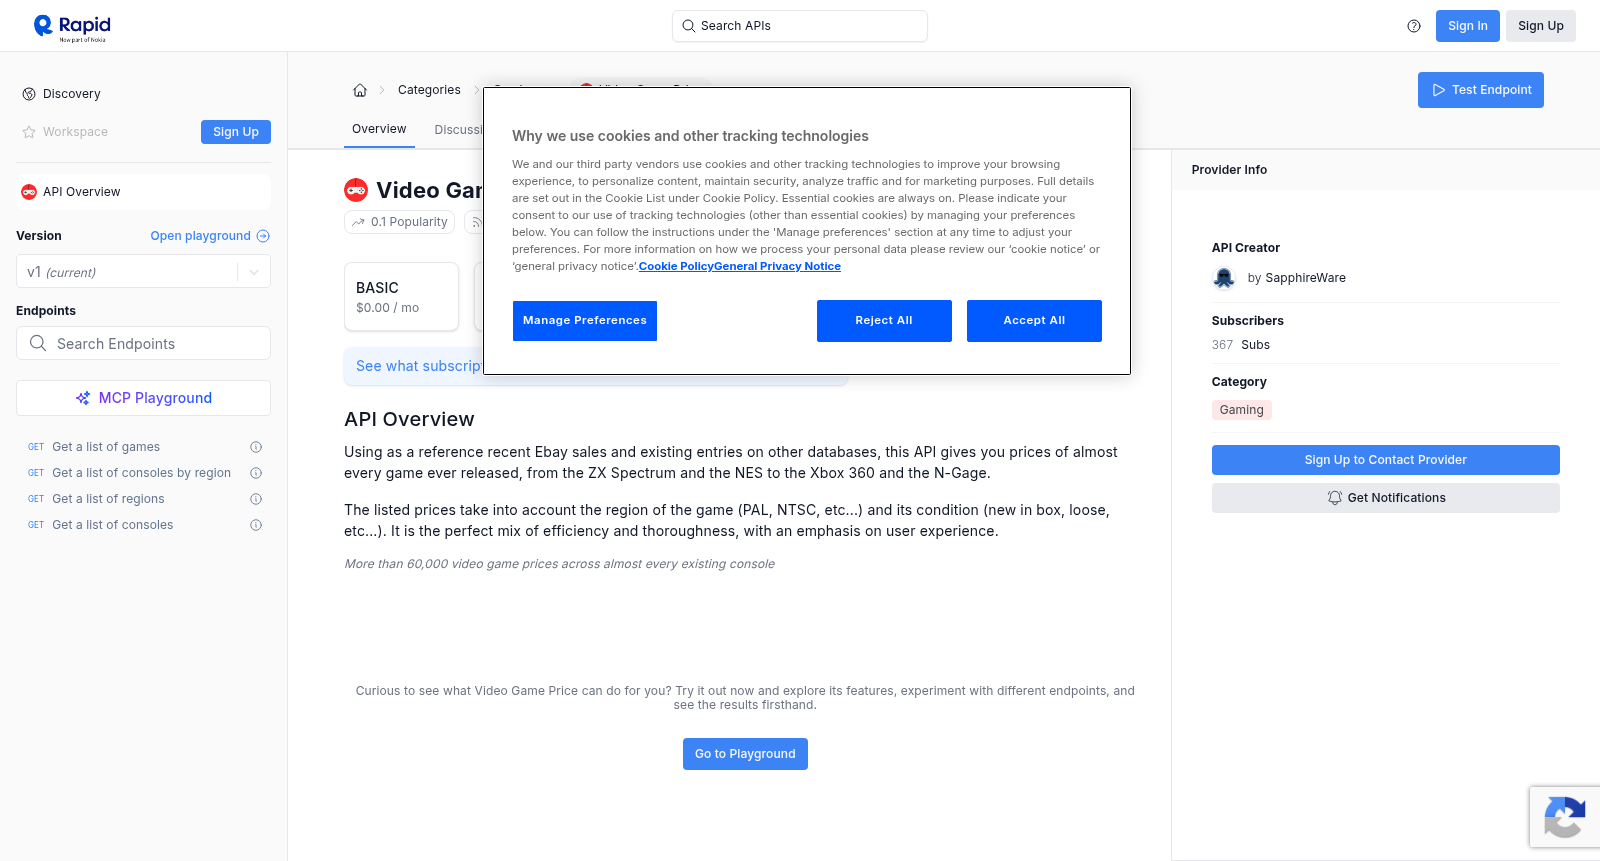Click the bell icon on Get Notifications
This screenshot has width=1600, height=861.
click(x=1334, y=498)
